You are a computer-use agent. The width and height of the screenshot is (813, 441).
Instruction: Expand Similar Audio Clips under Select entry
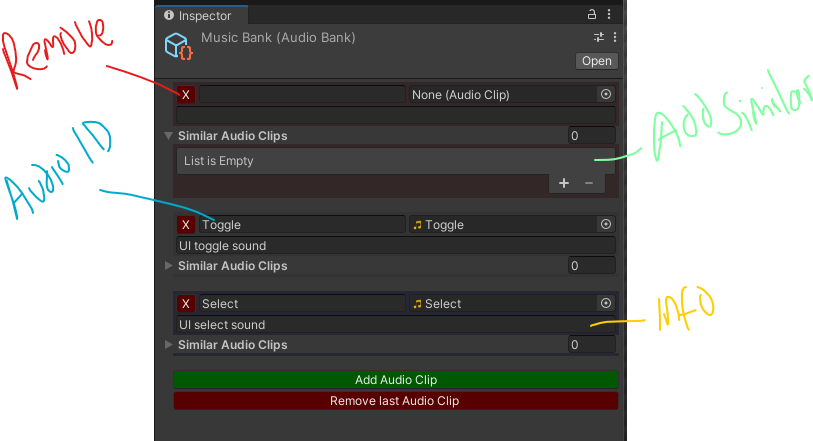tap(168, 345)
